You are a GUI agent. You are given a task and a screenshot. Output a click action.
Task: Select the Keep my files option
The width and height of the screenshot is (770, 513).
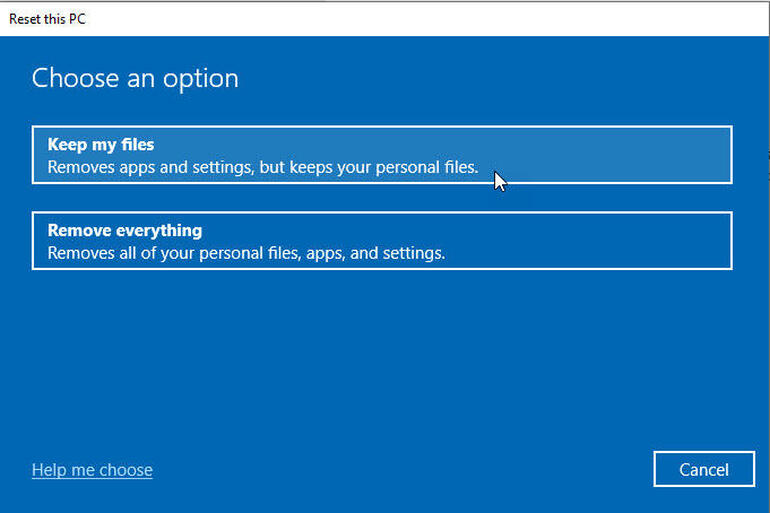[381, 155]
